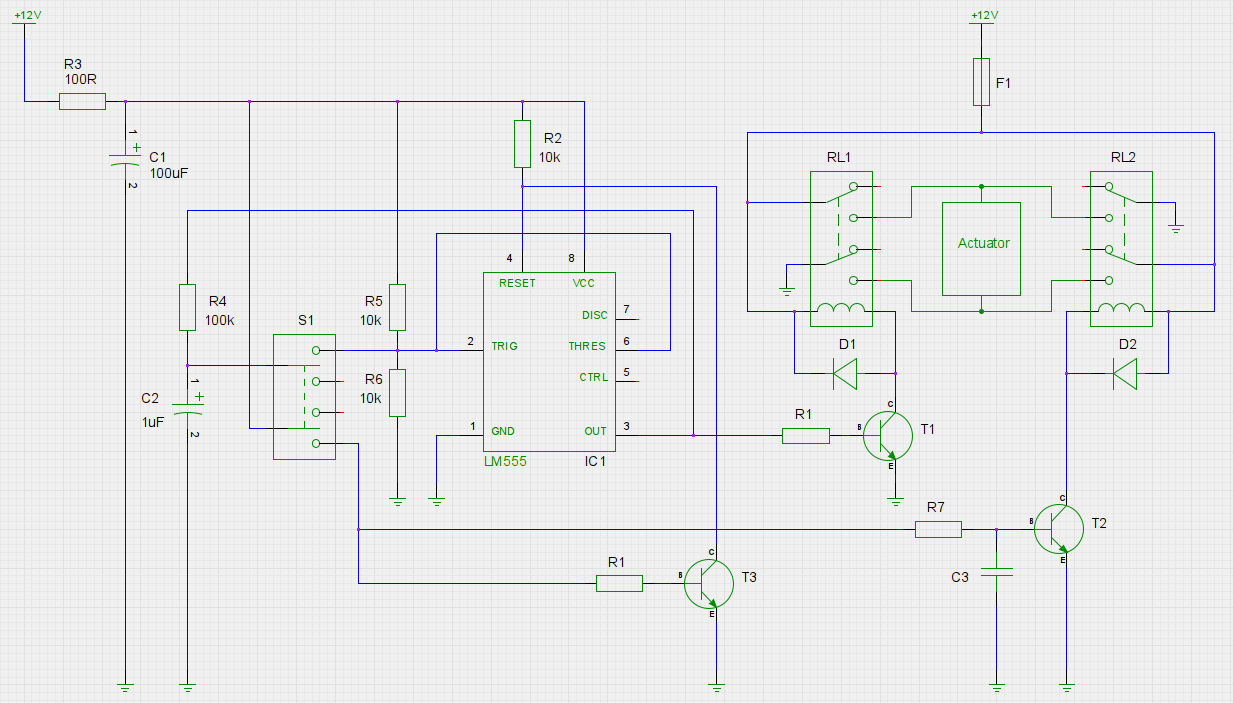1233x703 pixels.
Task: Select the F1 fuse symbol
Action: [x=981, y=82]
